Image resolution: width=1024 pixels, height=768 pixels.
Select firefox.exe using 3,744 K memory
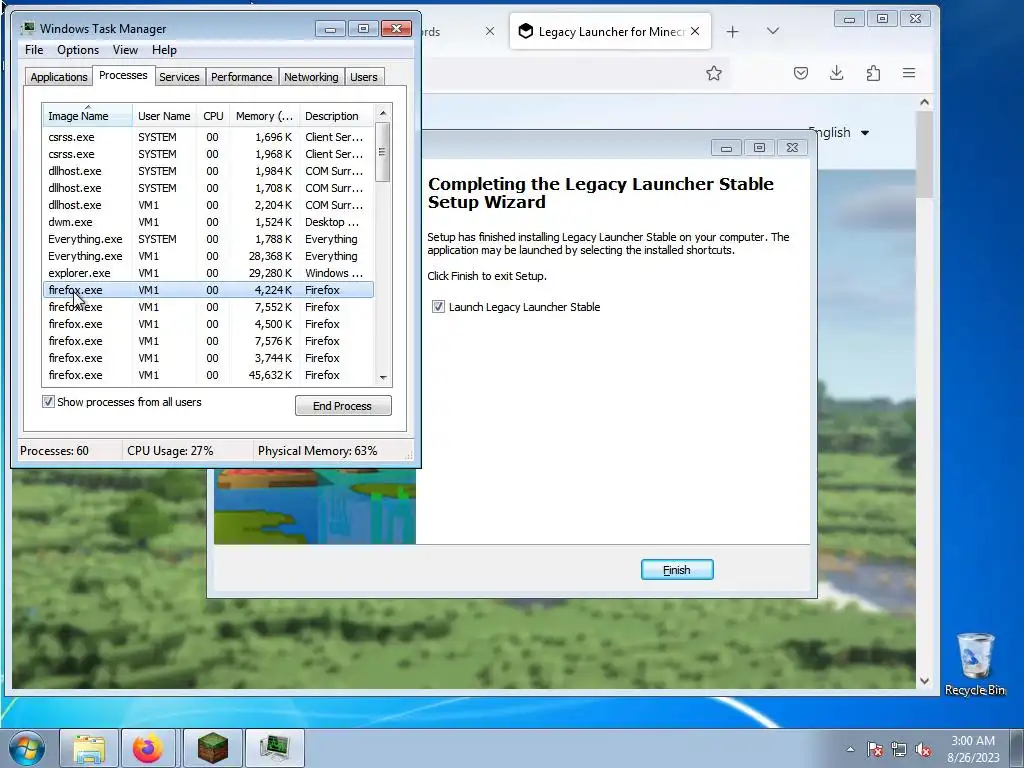tap(208, 358)
